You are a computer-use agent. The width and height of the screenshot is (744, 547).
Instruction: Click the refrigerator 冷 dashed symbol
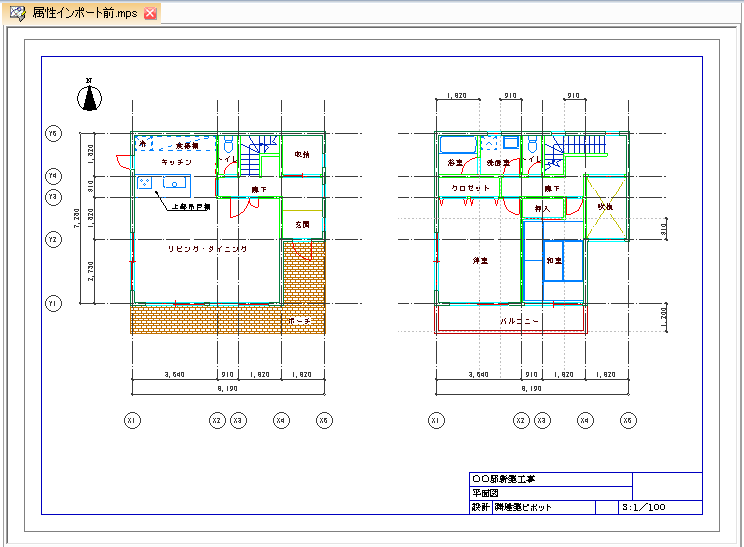[x=144, y=143]
